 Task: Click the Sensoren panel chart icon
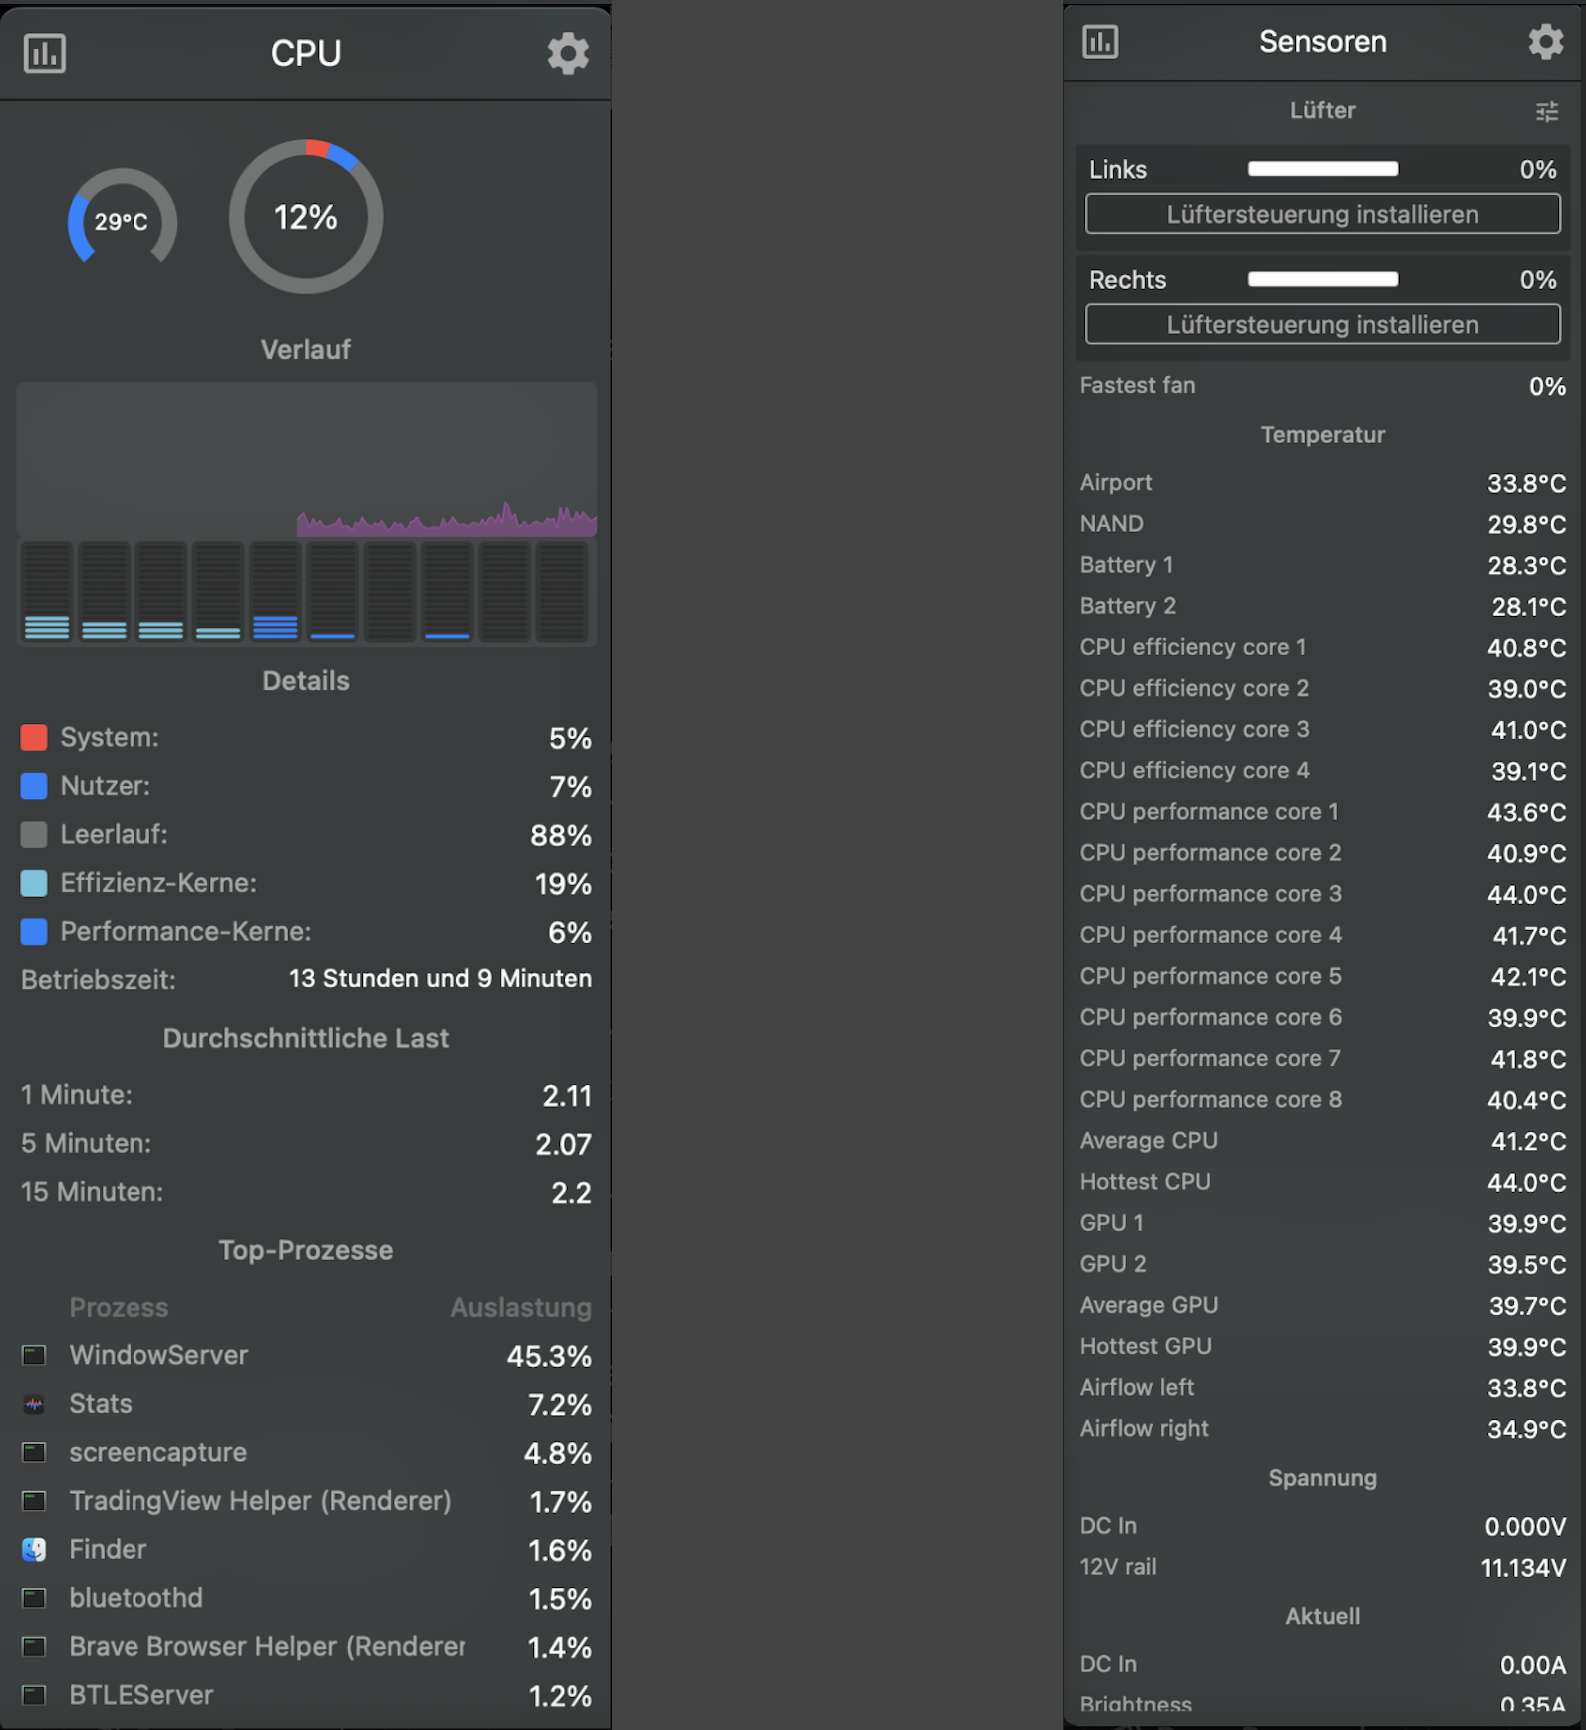click(1100, 42)
